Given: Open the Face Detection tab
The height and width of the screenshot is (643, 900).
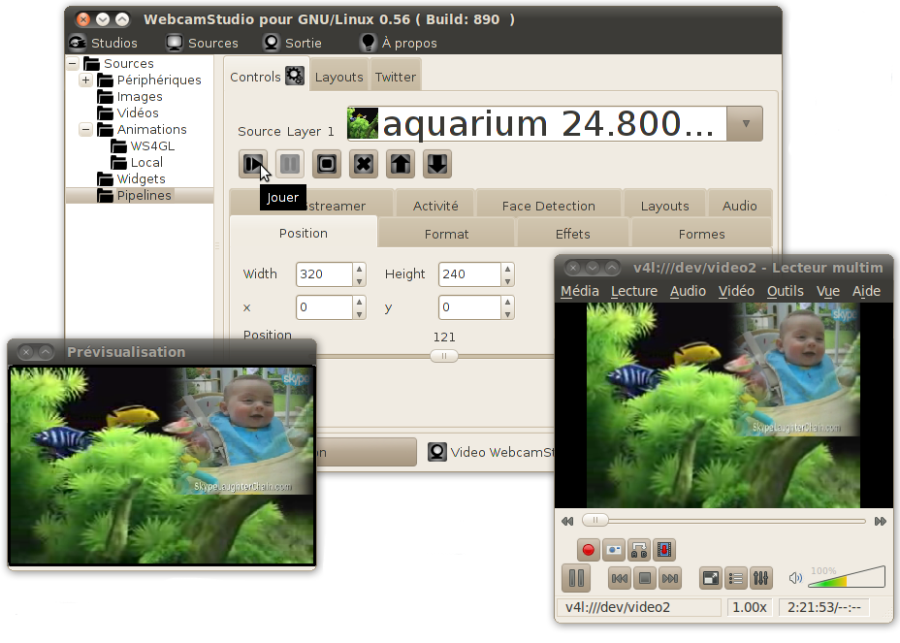Looking at the screenshot, I should point(549,206).
